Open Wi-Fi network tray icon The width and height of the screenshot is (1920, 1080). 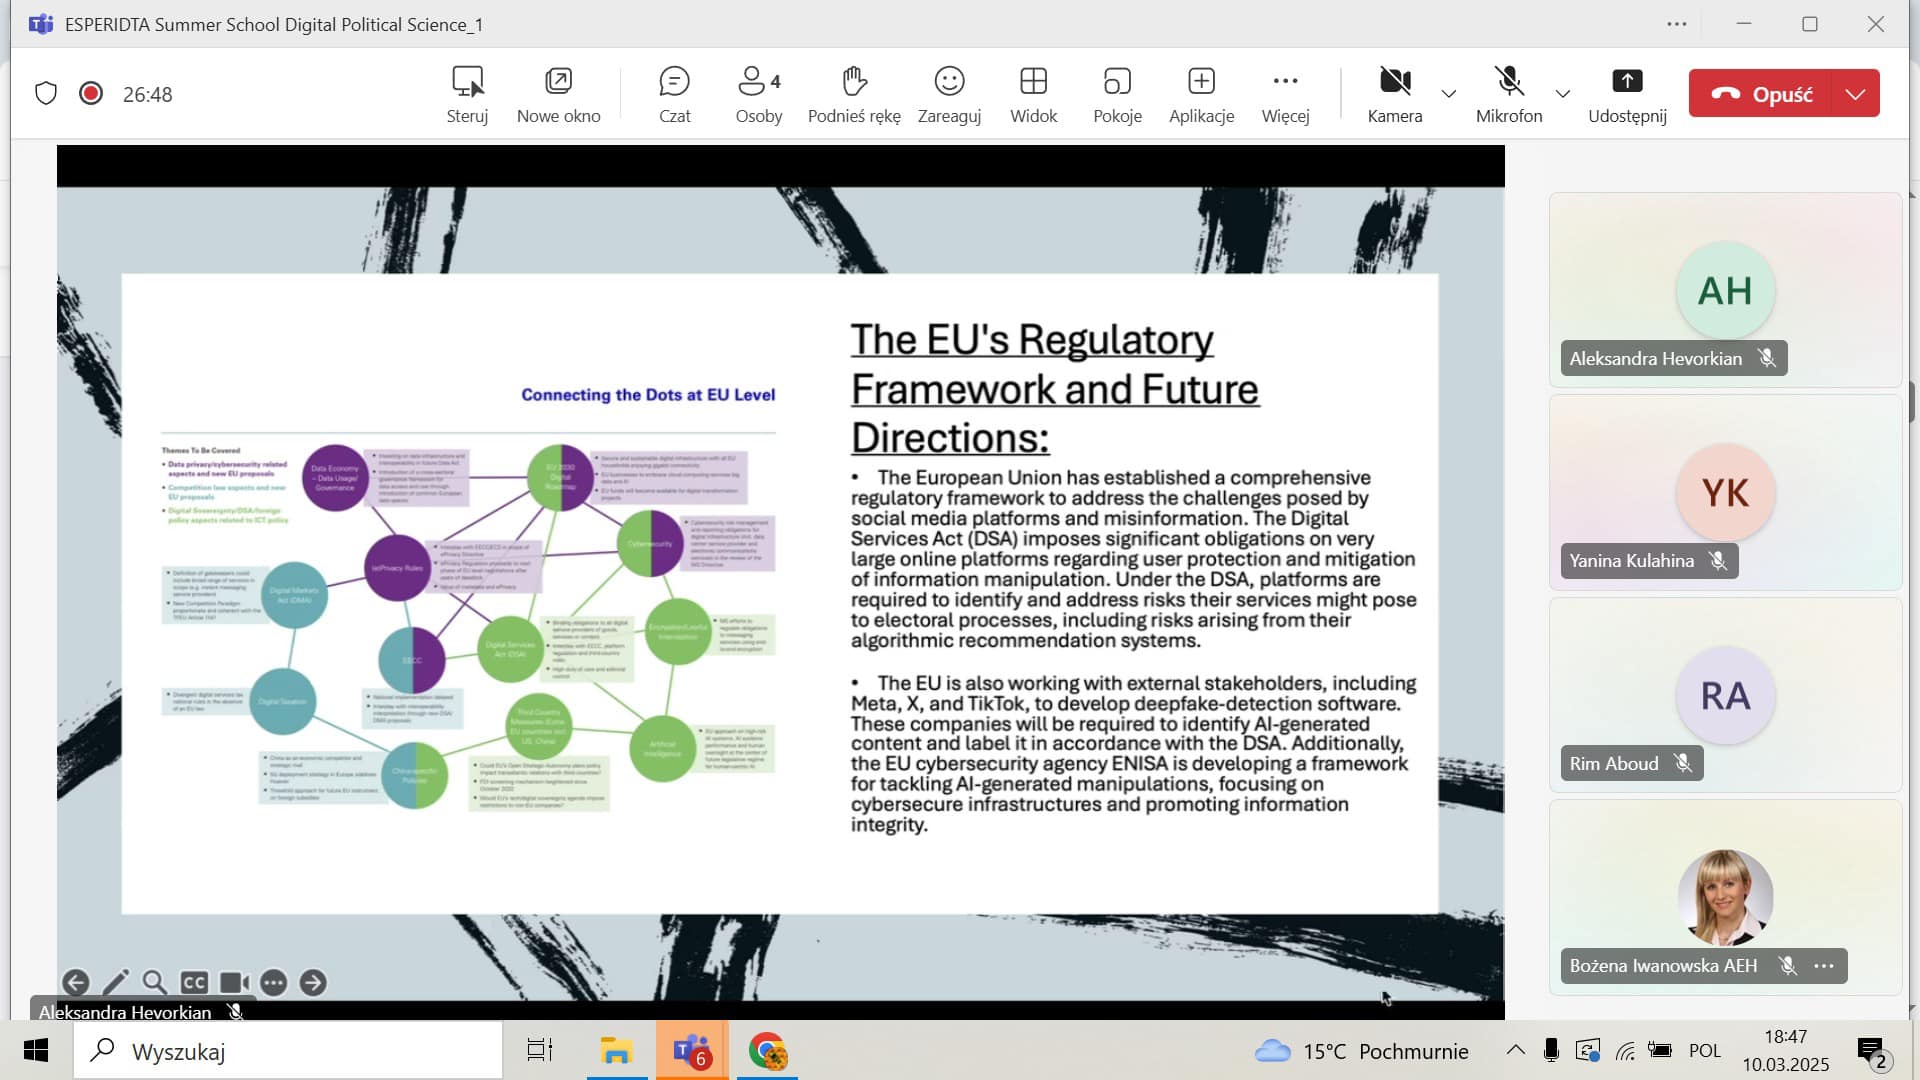[1625, 1050]
